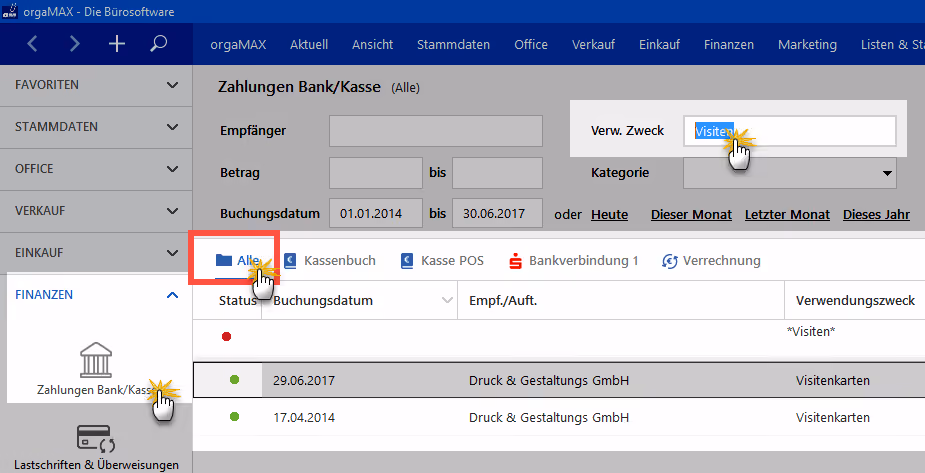Viewport: 925px width, 473px height.
Task: Open the Kategorie dropdown
Action: 887,173
